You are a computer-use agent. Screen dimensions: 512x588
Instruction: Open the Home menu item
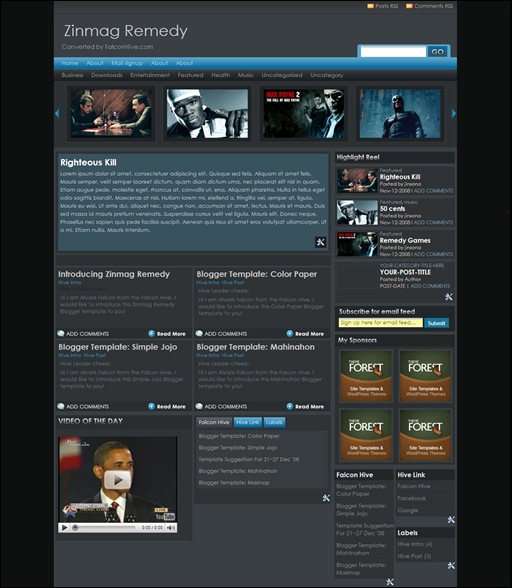[x=70, y=63]
